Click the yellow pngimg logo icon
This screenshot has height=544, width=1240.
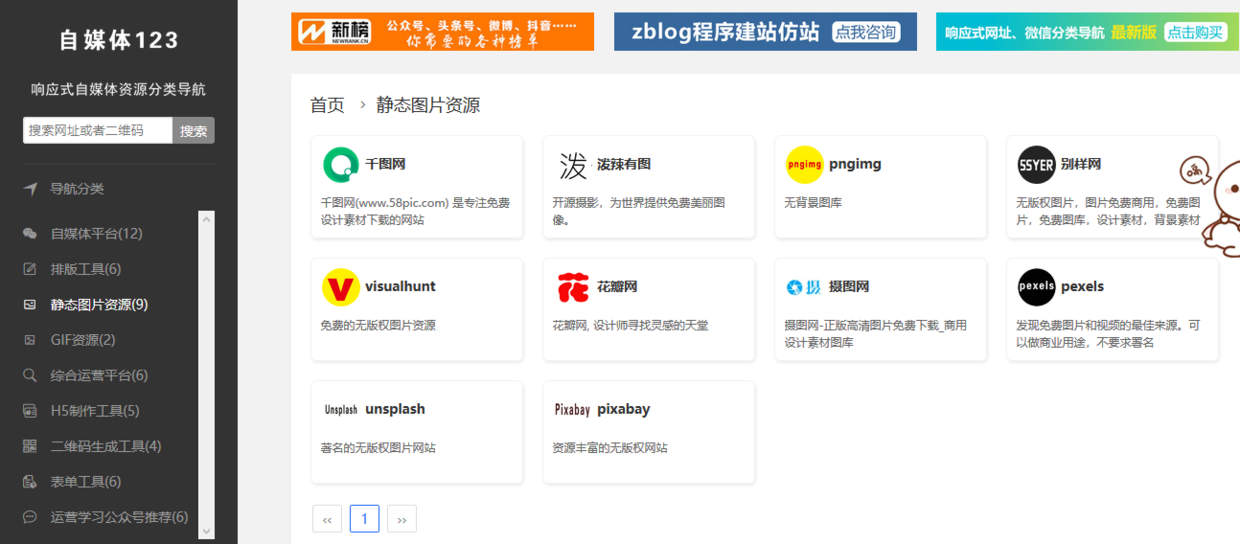[x=804, y=164]
